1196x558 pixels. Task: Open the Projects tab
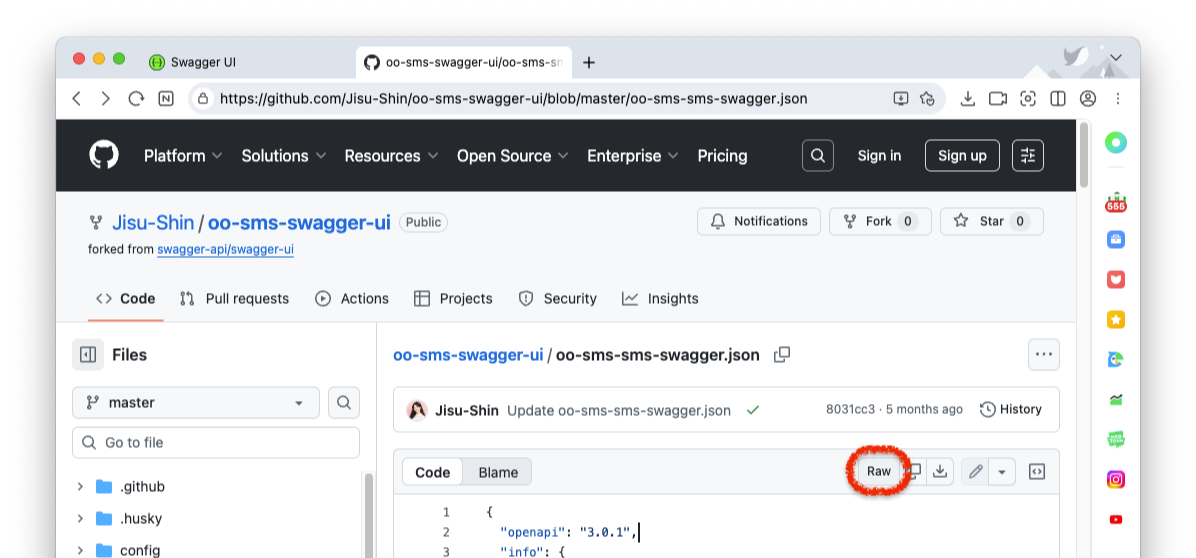pos(453,299)
